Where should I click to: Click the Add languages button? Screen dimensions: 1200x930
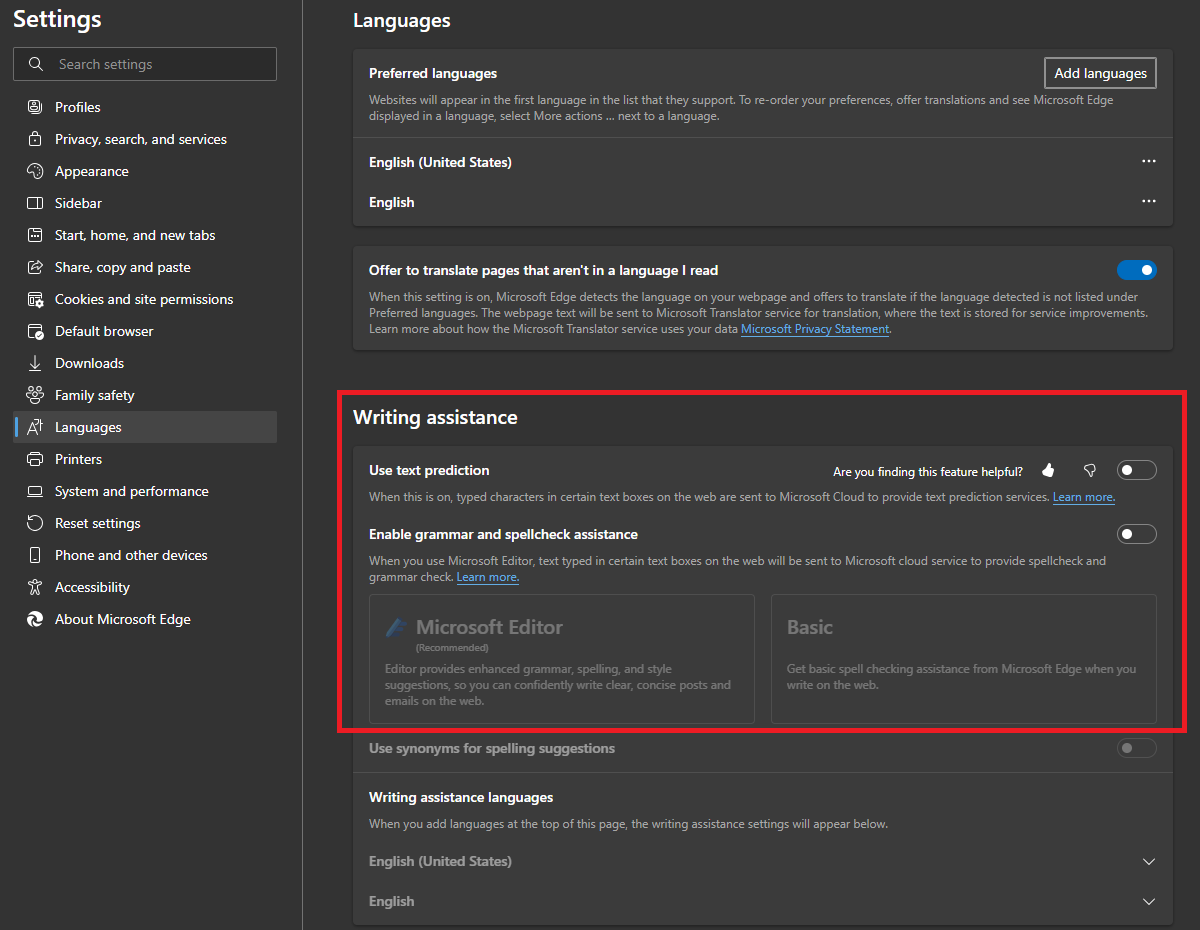point(1100,73)
